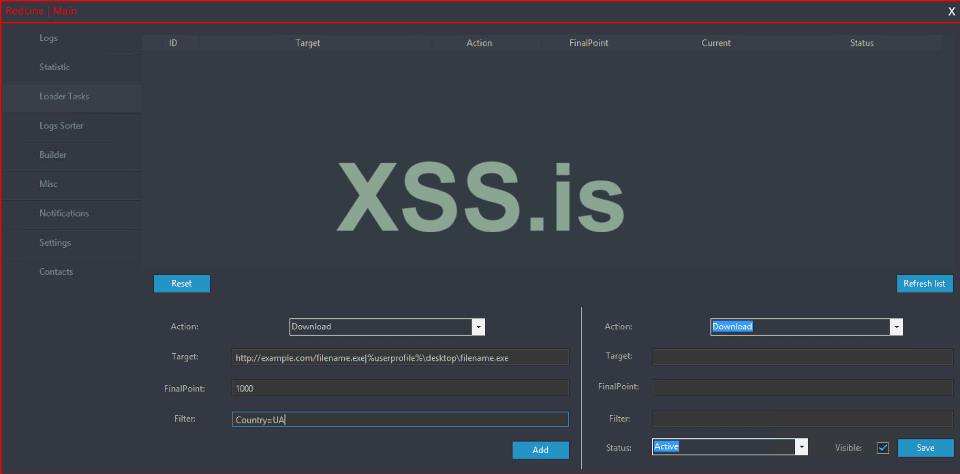Focus the FinalPoint field containing 1000
The height and width of the screenshot is (474, 960).
point(400,388)
